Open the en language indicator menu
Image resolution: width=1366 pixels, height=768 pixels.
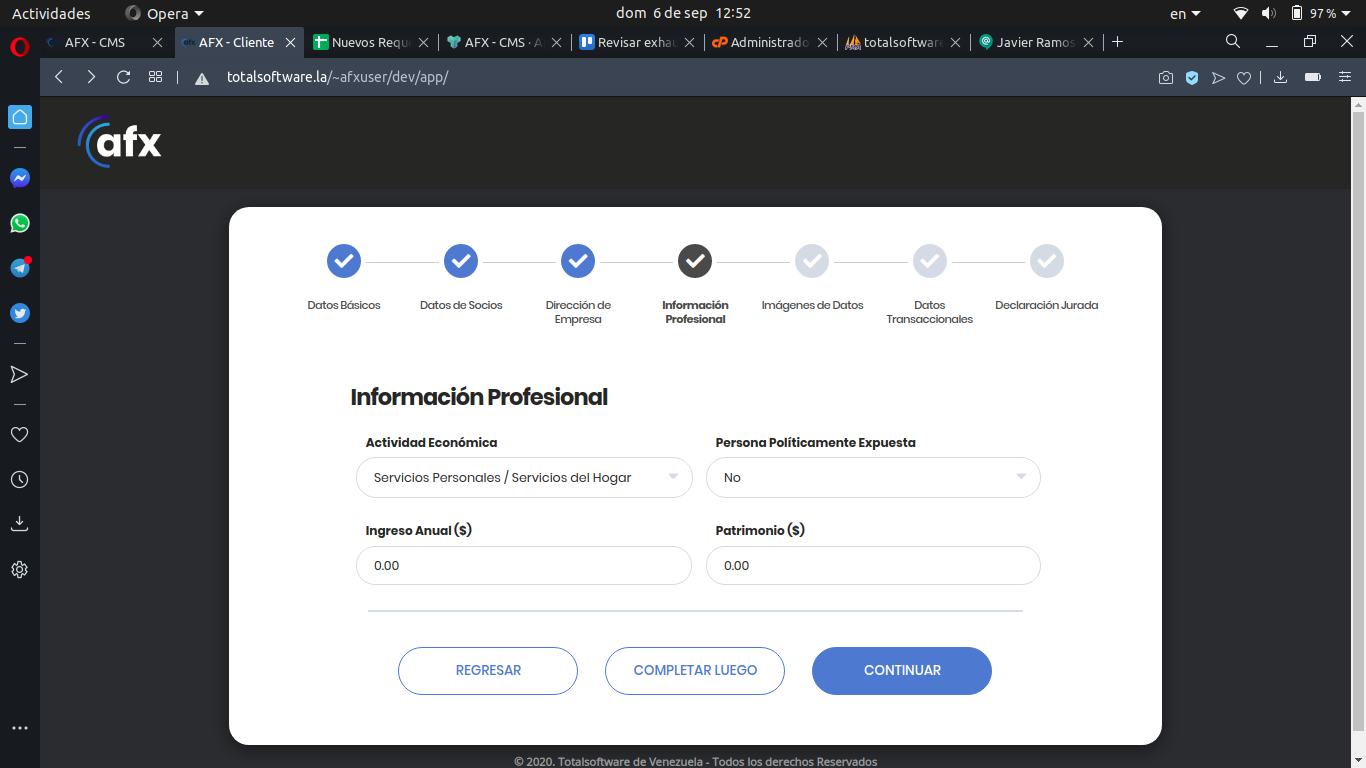[x=1184, y=13]
